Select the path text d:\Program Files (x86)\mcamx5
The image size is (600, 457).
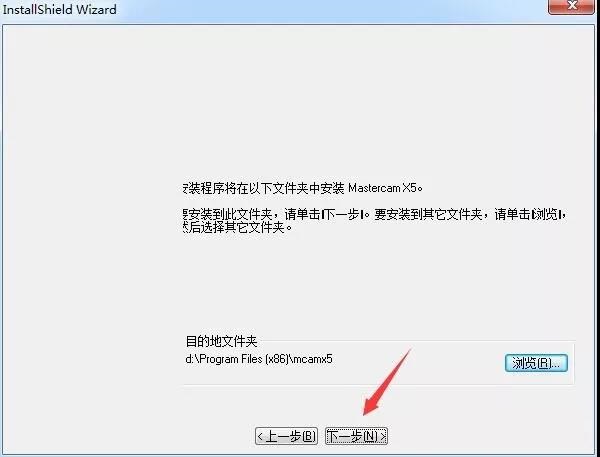tap(259, 359)
